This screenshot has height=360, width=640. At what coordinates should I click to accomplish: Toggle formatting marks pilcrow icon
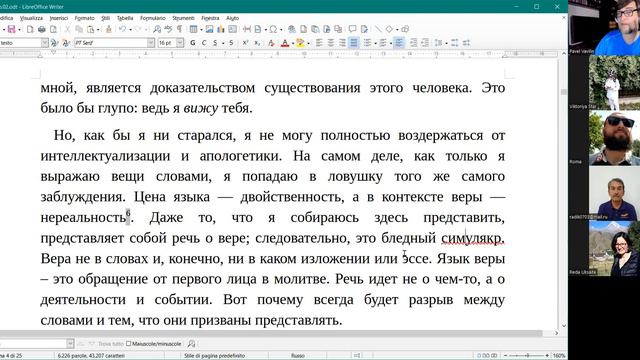[179, 29]
